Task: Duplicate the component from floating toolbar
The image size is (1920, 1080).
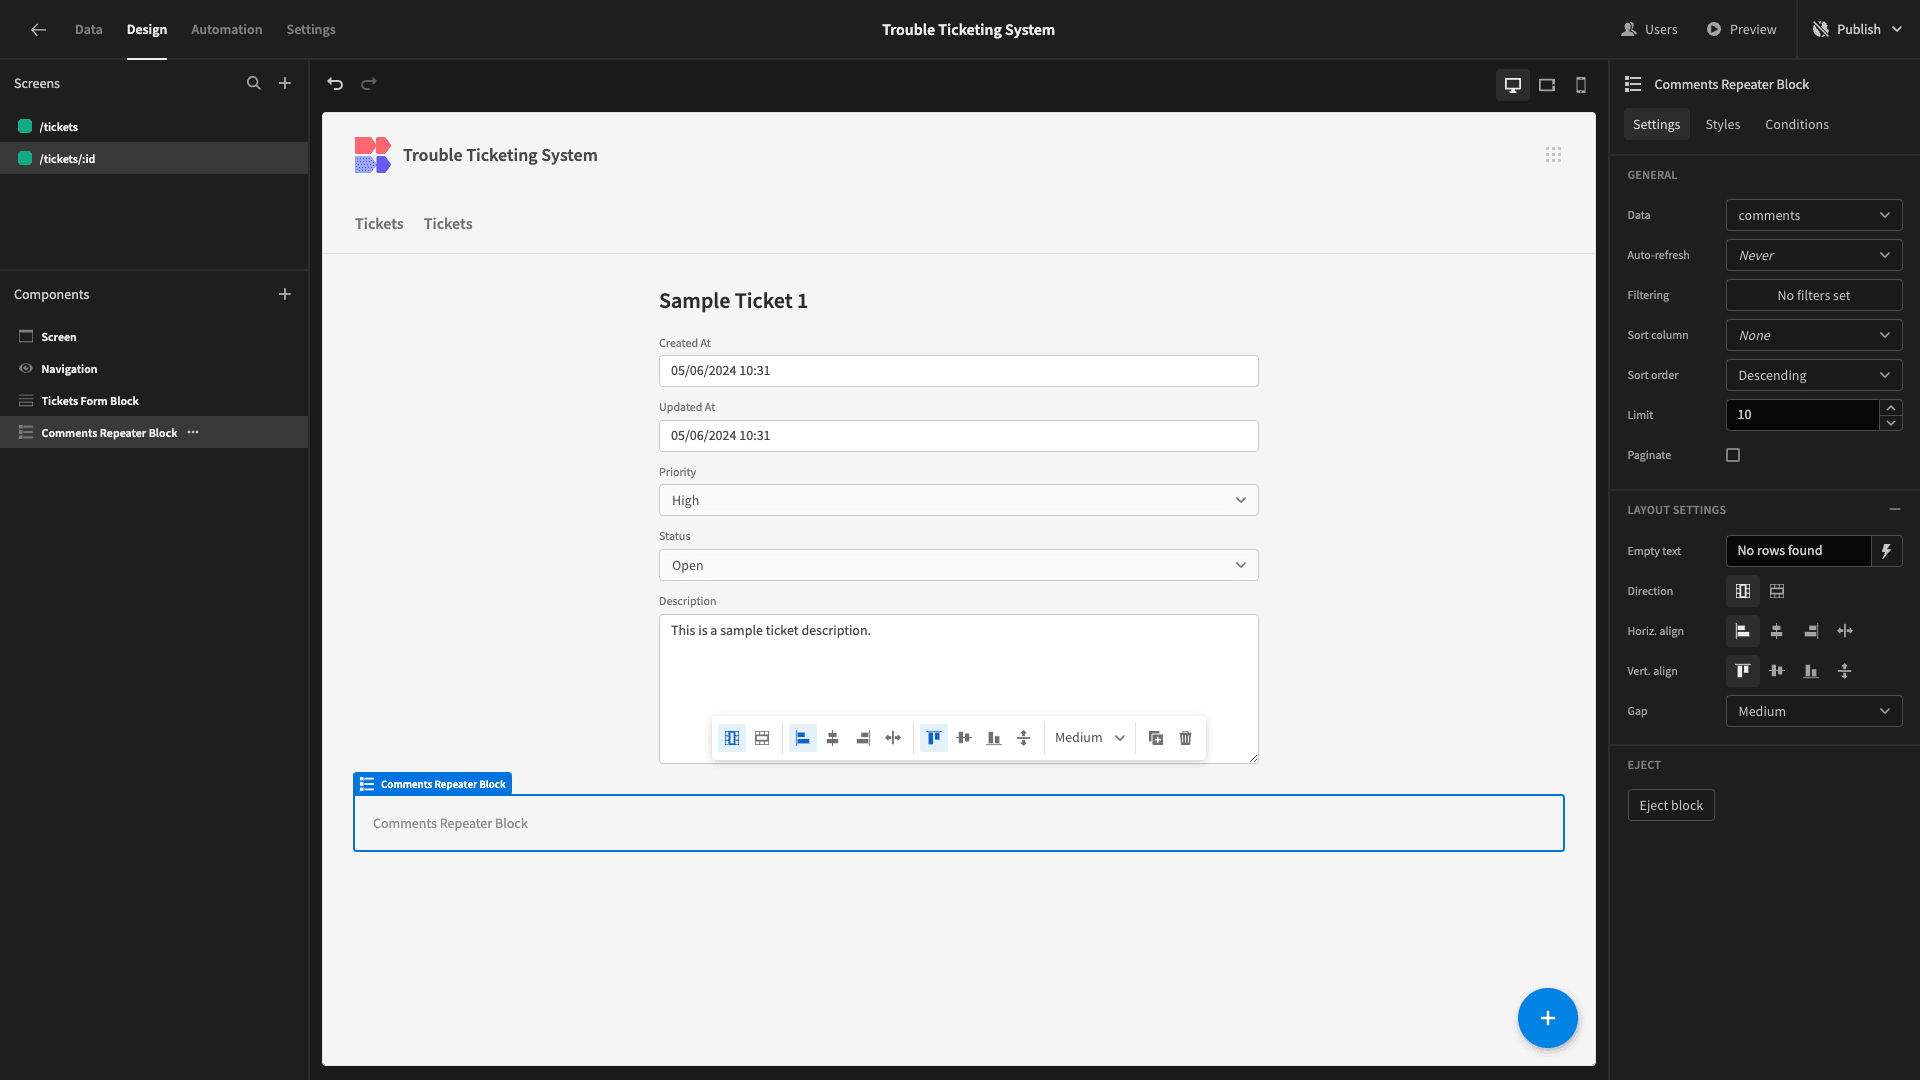Action: point(1156,738)
